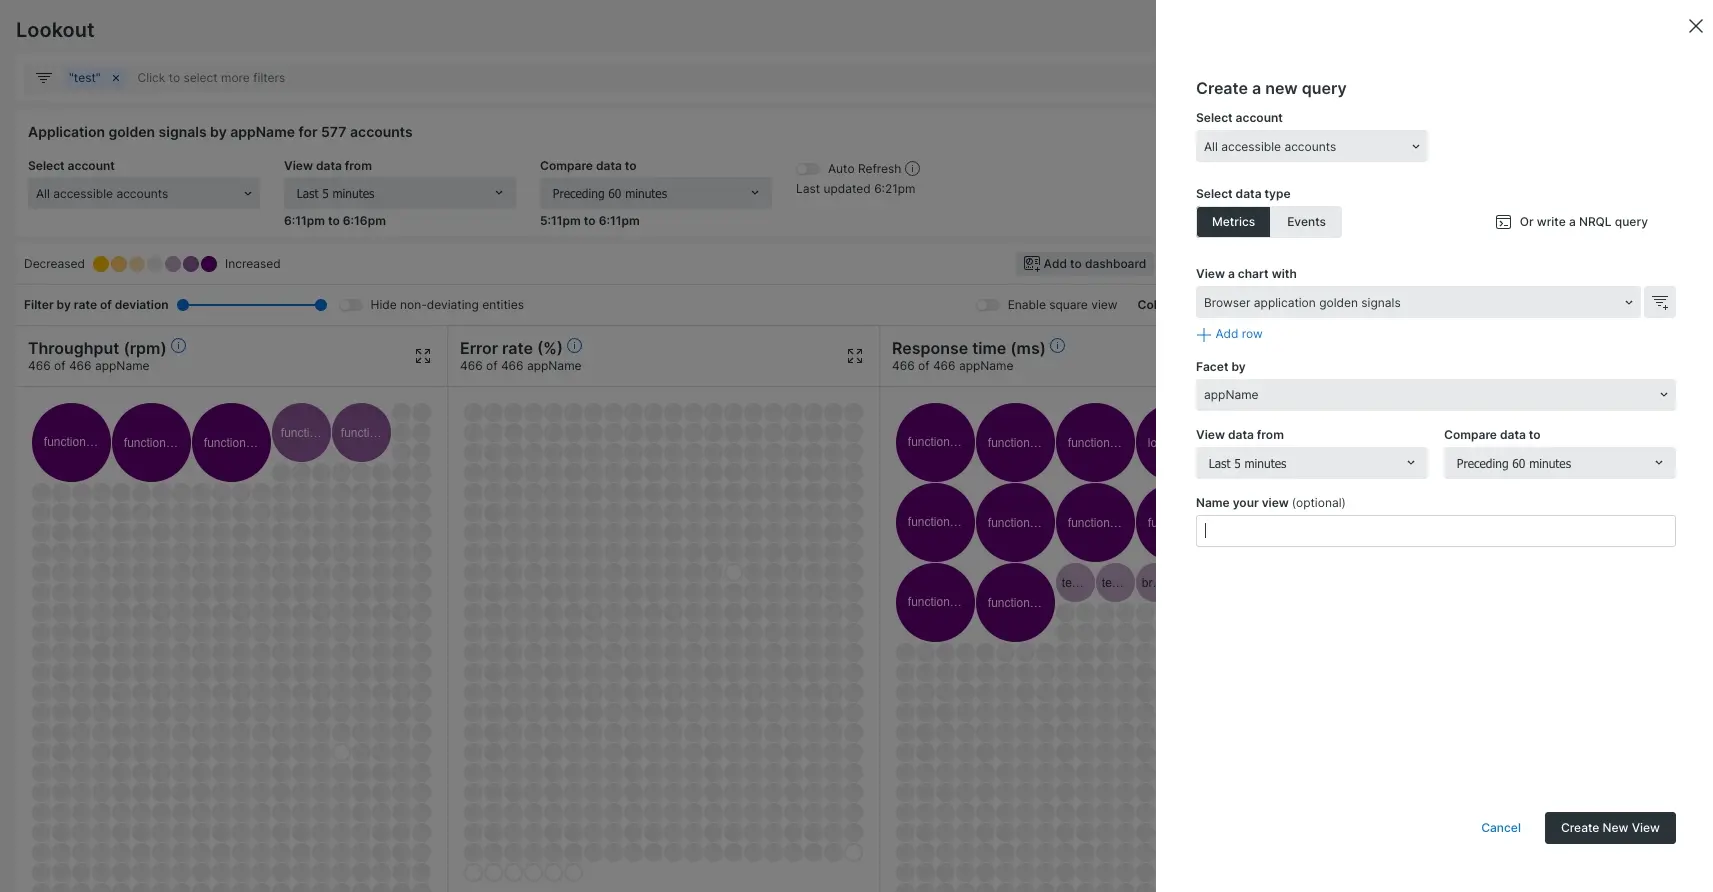Enable Hide non-deviating entities toggle

(x=351, y=305)
